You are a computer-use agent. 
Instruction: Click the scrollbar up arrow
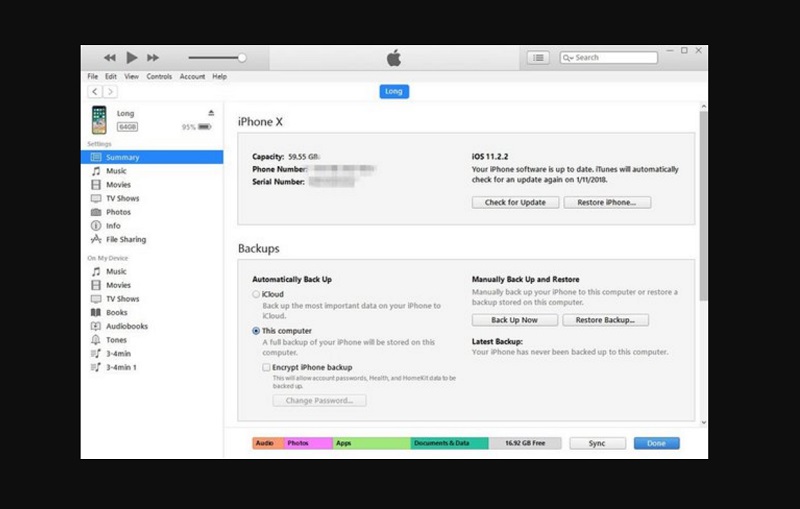click(704, 107)
